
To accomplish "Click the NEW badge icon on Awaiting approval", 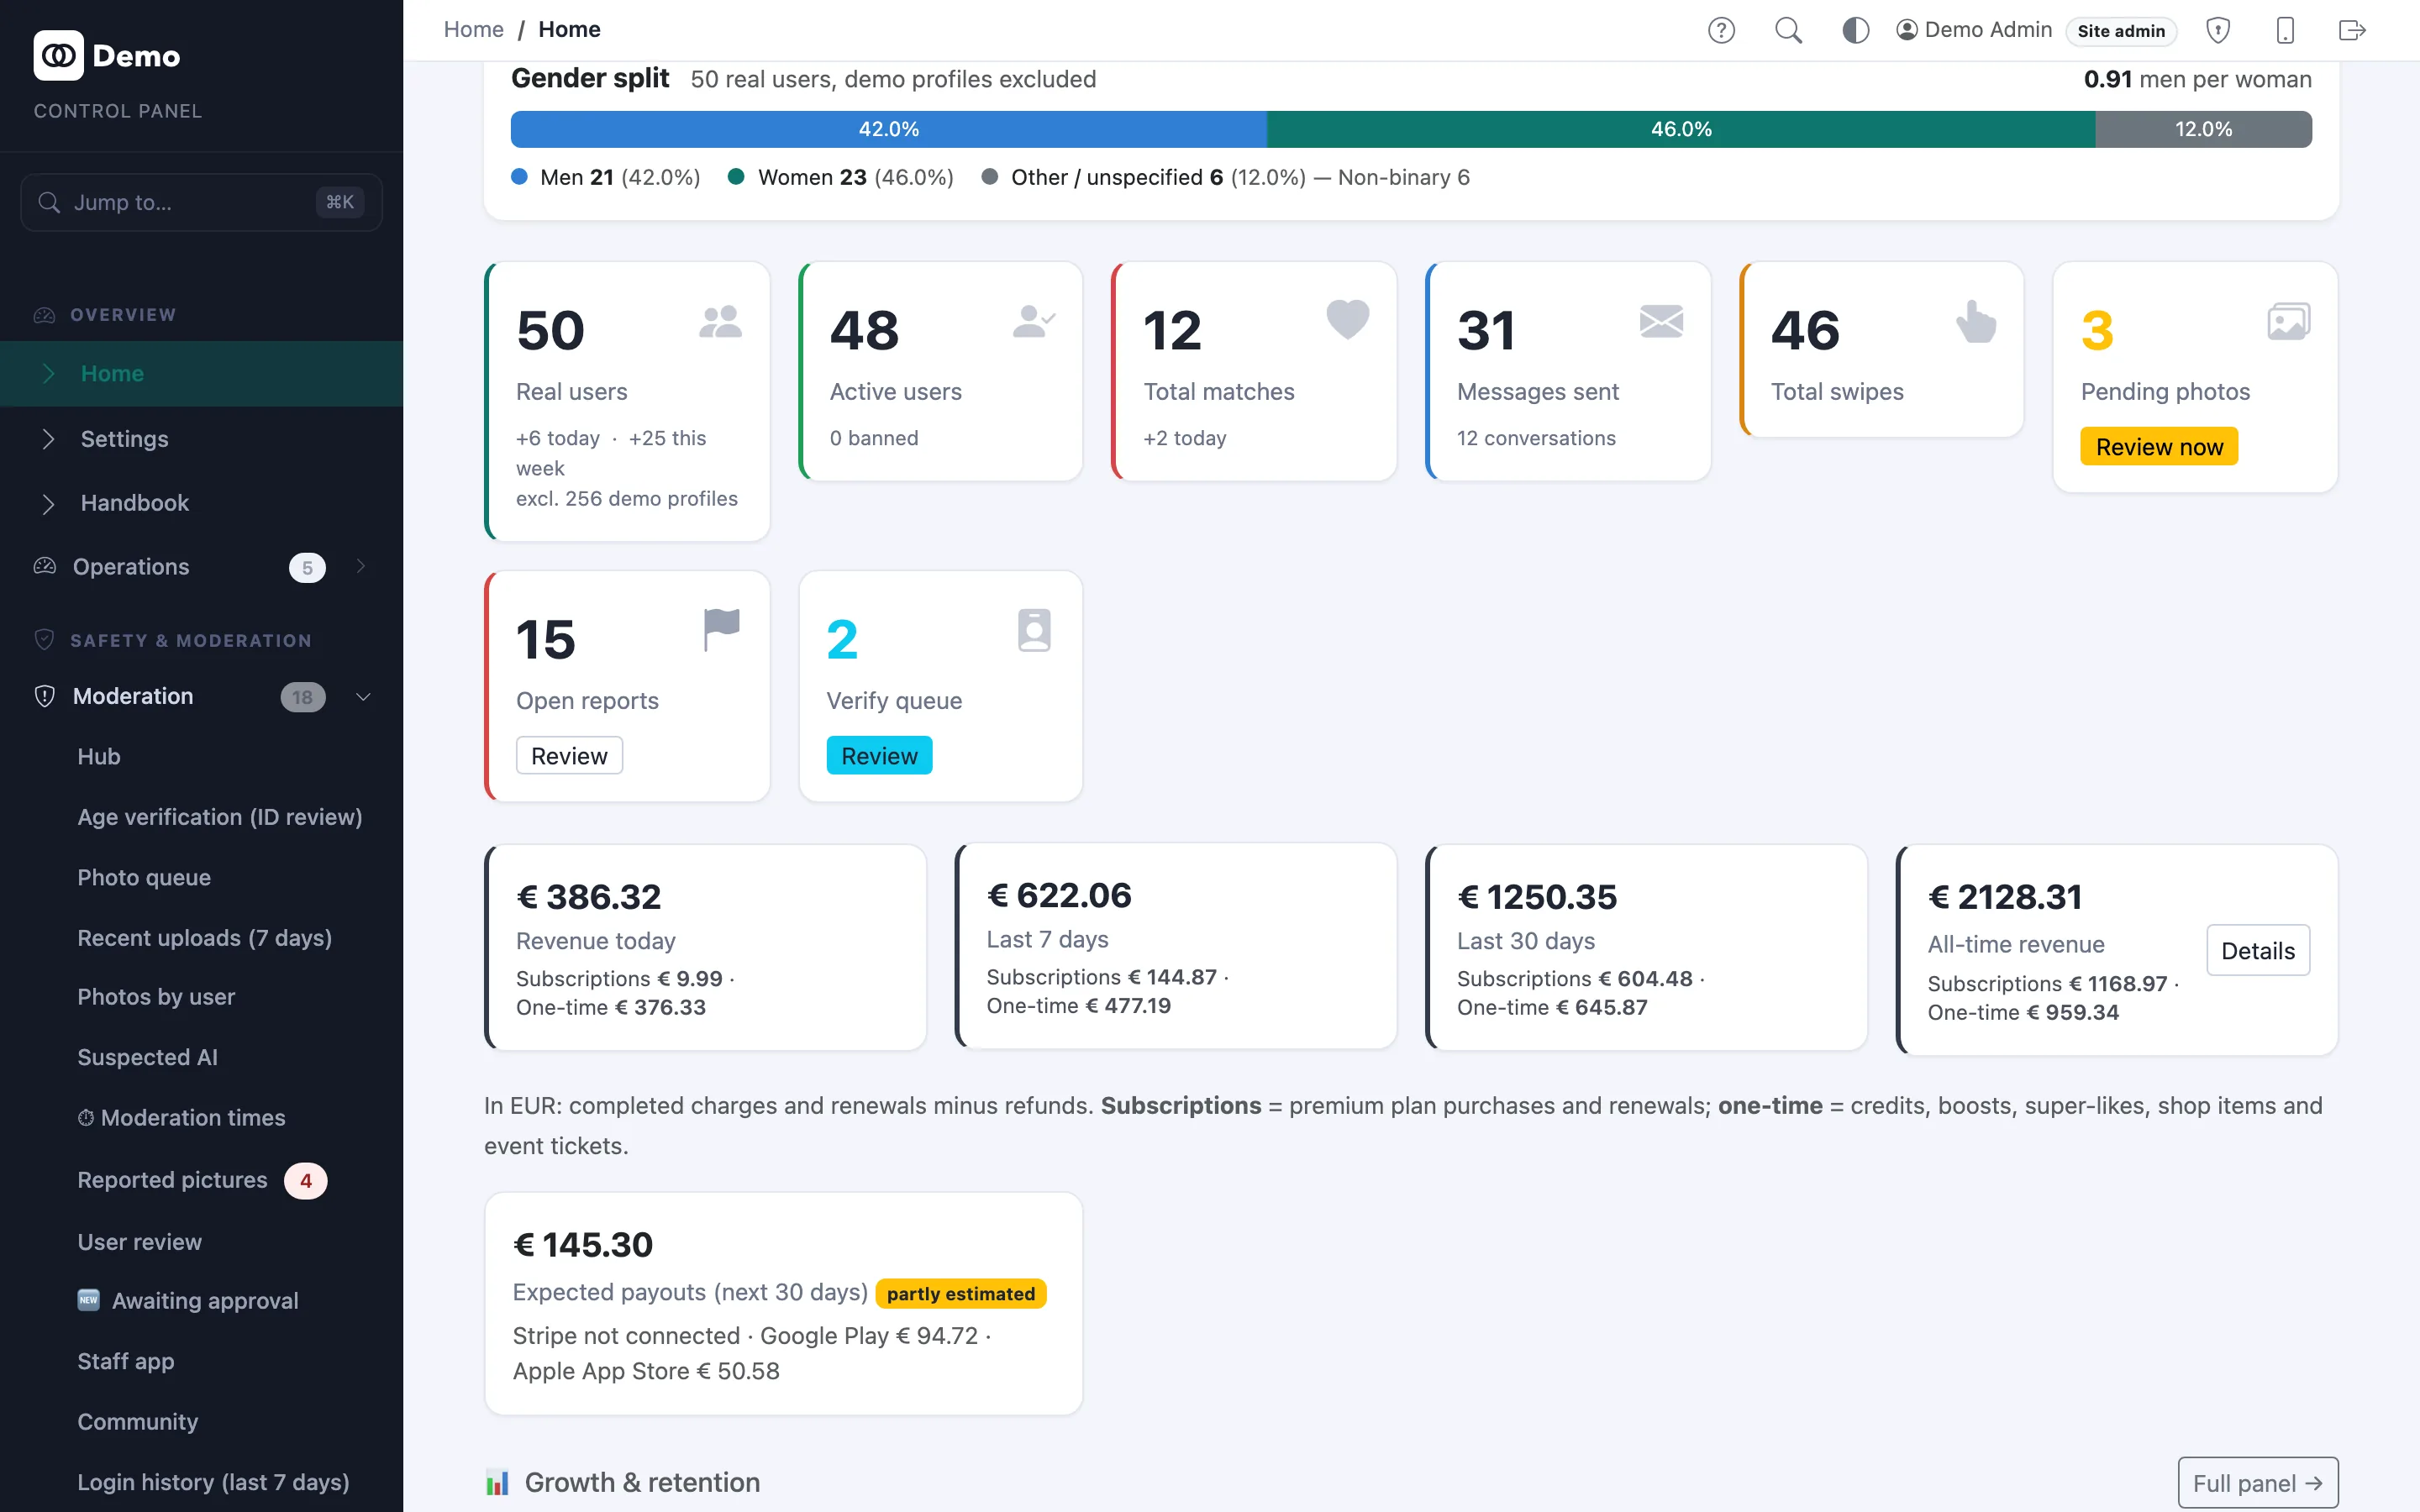I will (x=89, y=1300).
